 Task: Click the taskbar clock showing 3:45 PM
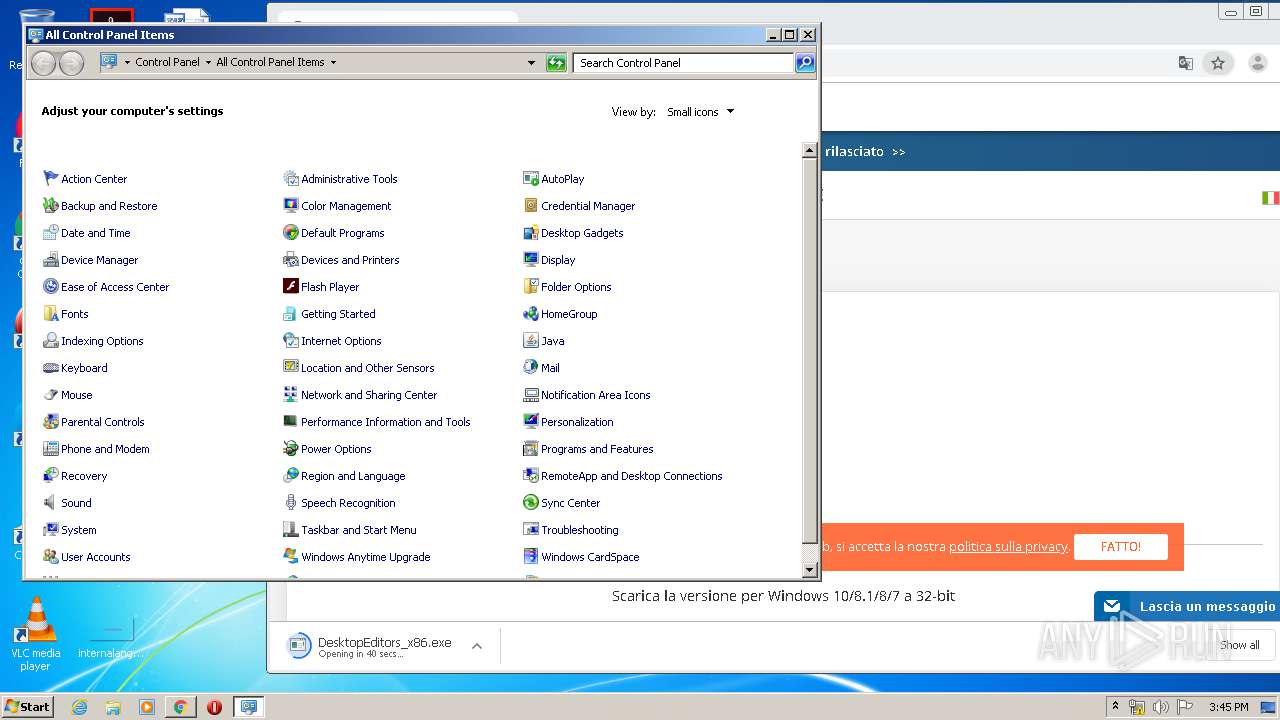tap(1228, 707)
